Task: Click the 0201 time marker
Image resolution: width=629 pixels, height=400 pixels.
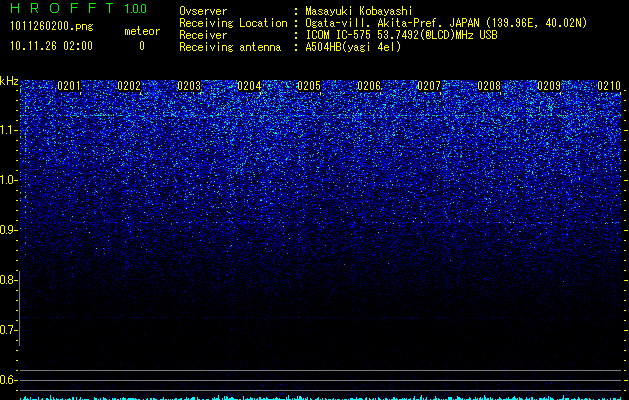Action: (x=69, y=86)
